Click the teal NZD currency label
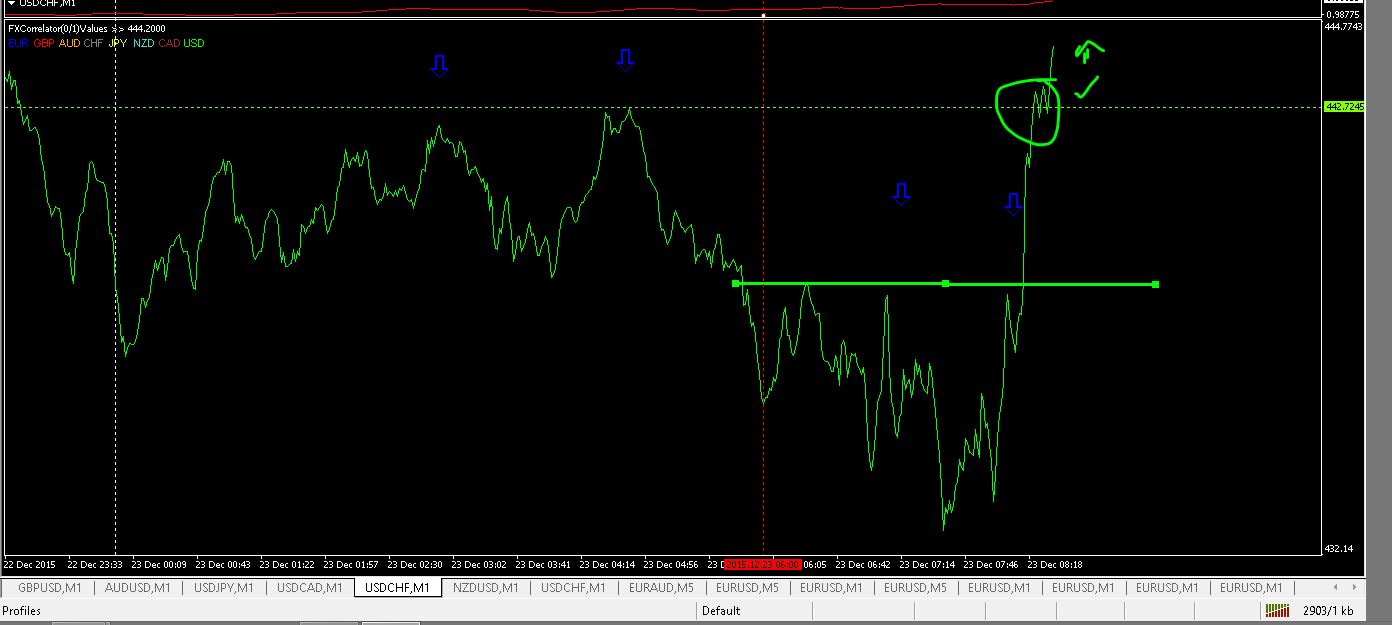Viewport: 1392px width, 625px height. (x=144, y=43)
